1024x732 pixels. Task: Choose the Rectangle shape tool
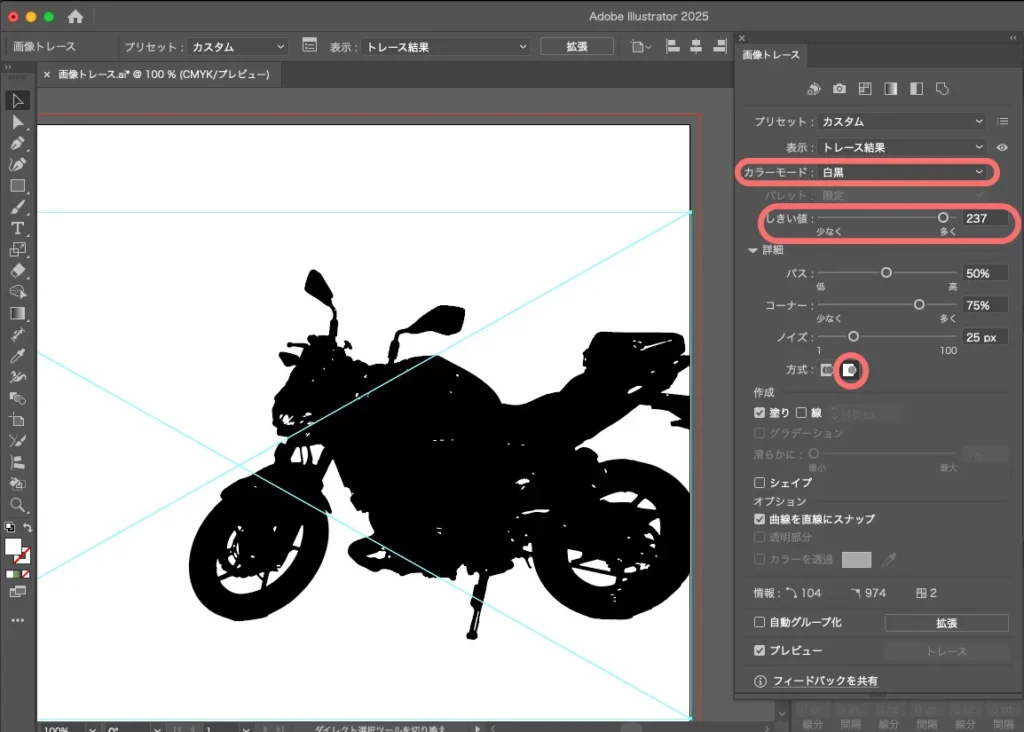17,186
